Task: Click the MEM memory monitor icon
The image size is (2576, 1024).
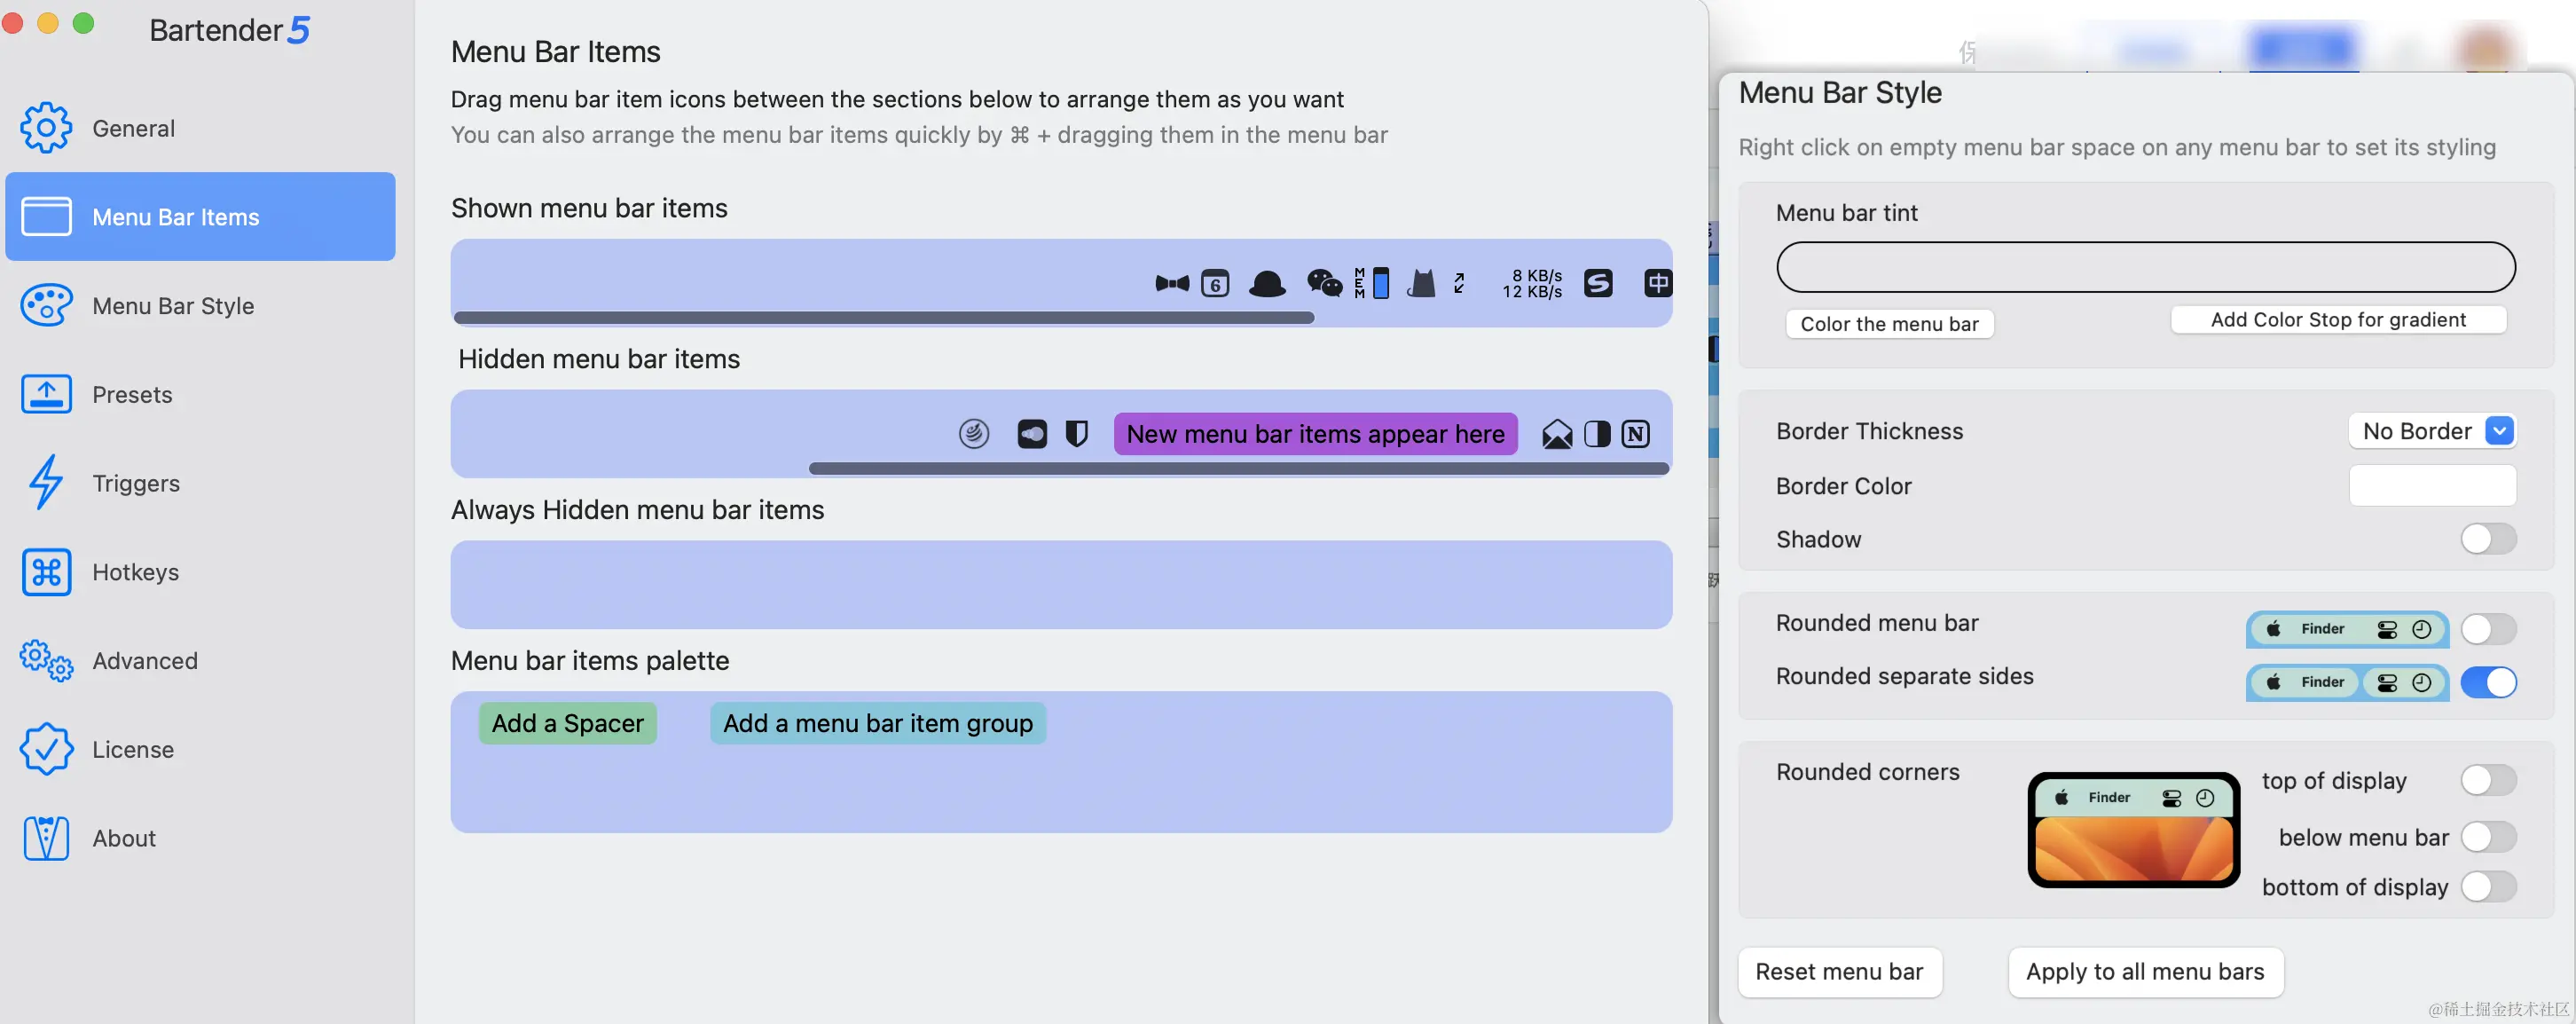Action: (1360, 283)
